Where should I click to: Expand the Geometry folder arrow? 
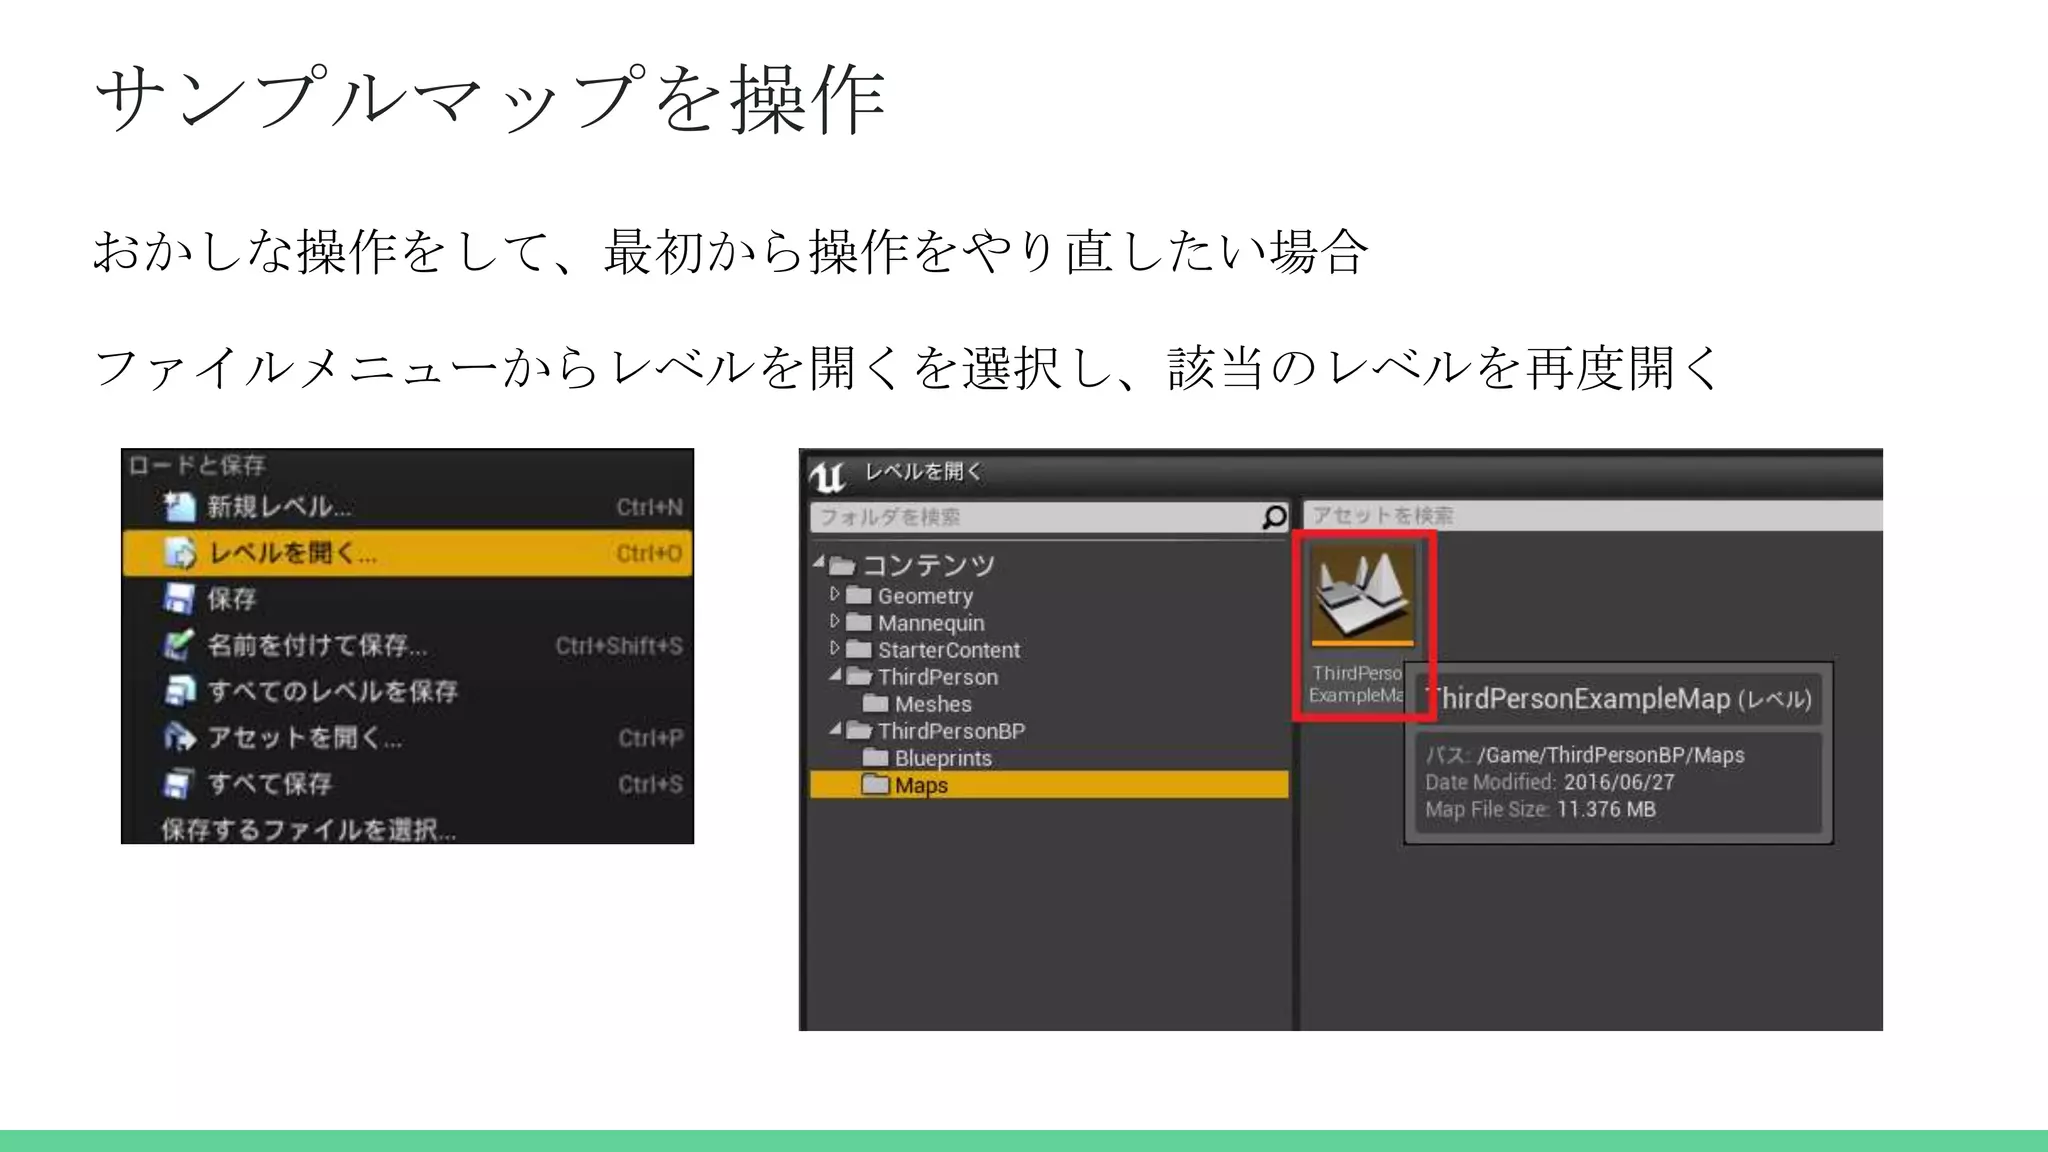(834, 594)
